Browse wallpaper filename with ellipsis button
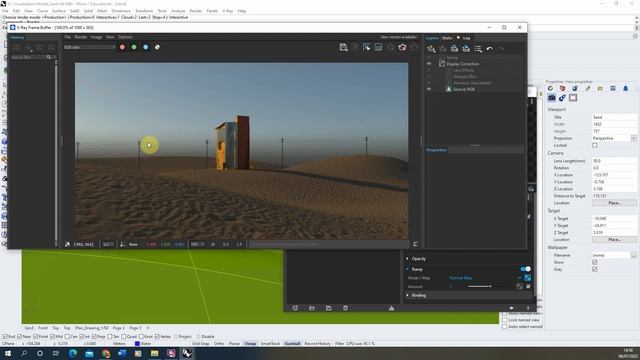 click(x=633, y=255)
